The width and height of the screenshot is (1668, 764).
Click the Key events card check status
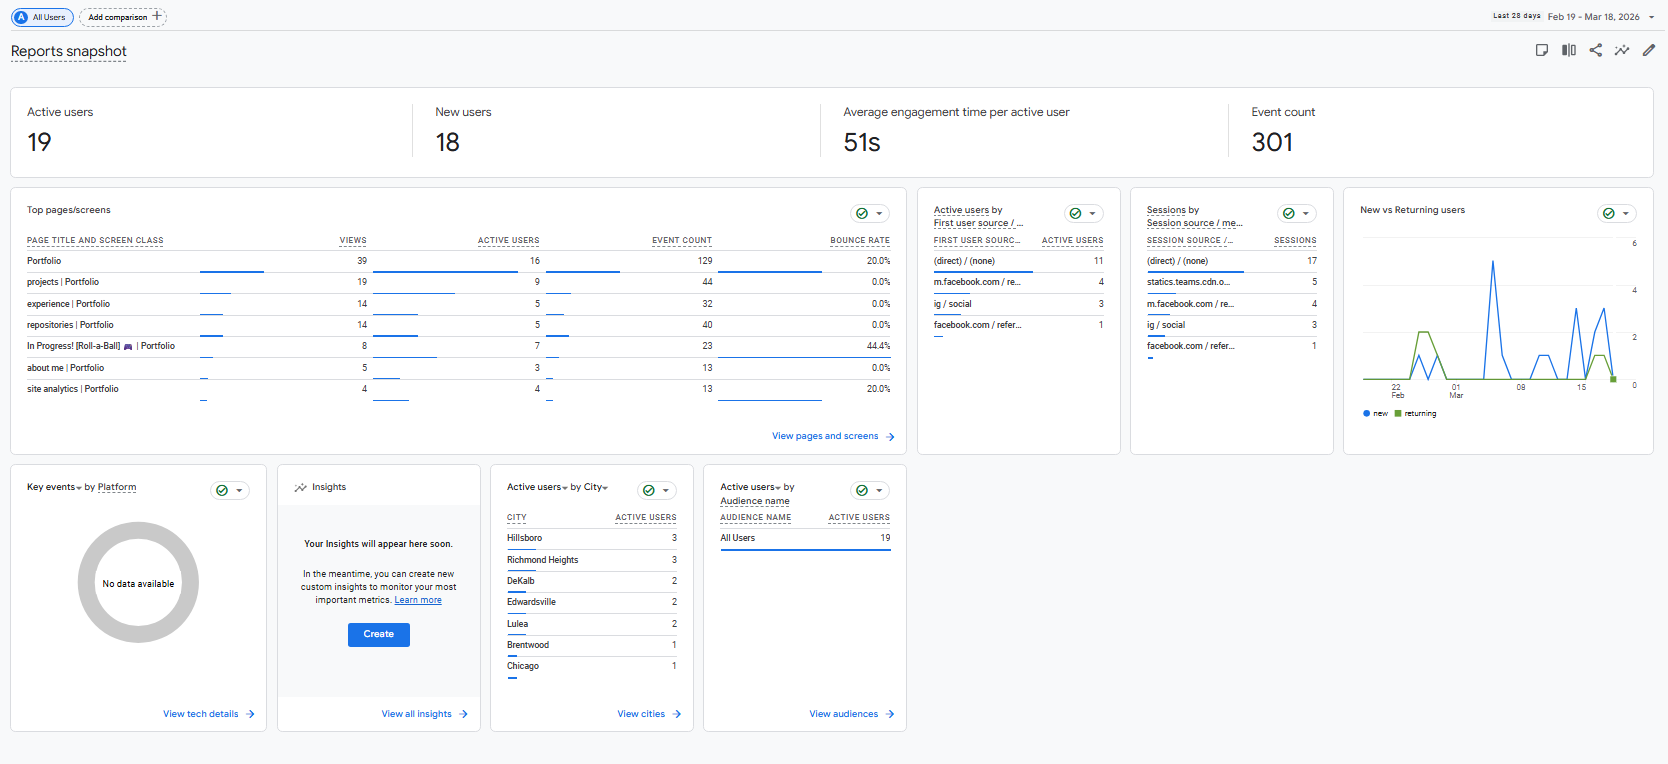pyautogui.click(x=222, y=490)
